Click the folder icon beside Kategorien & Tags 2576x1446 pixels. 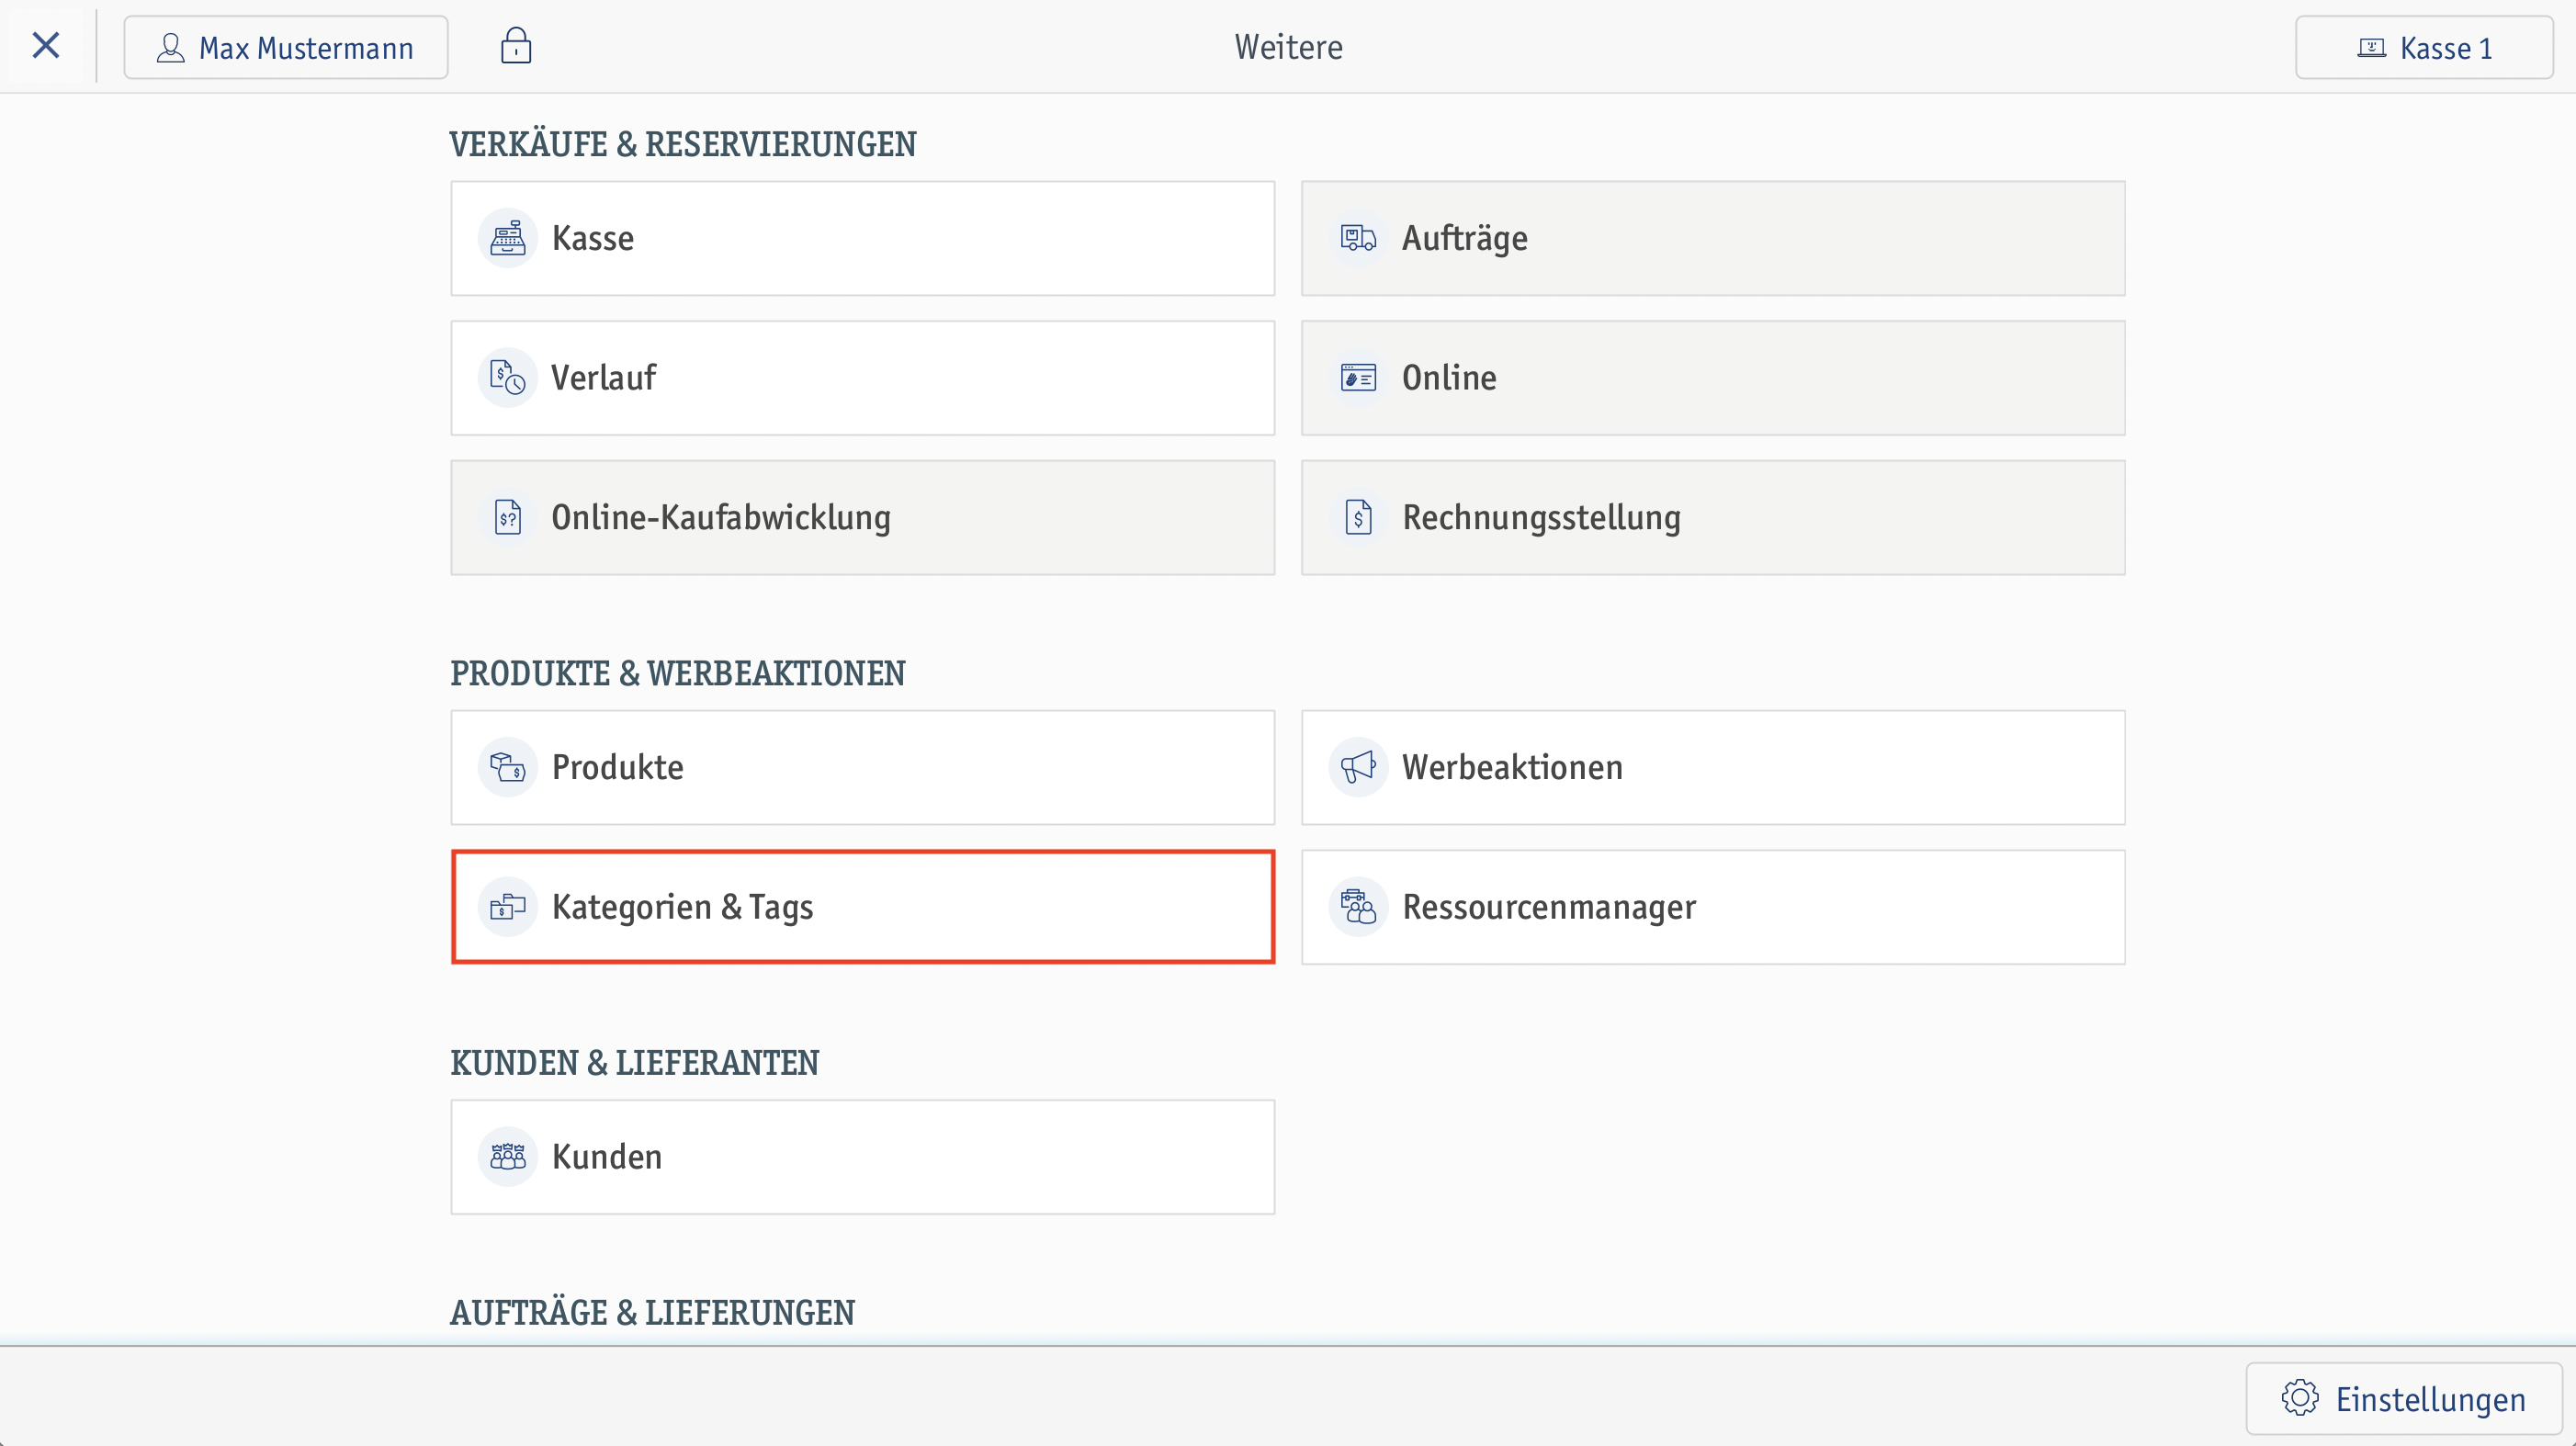coord(508,907)
